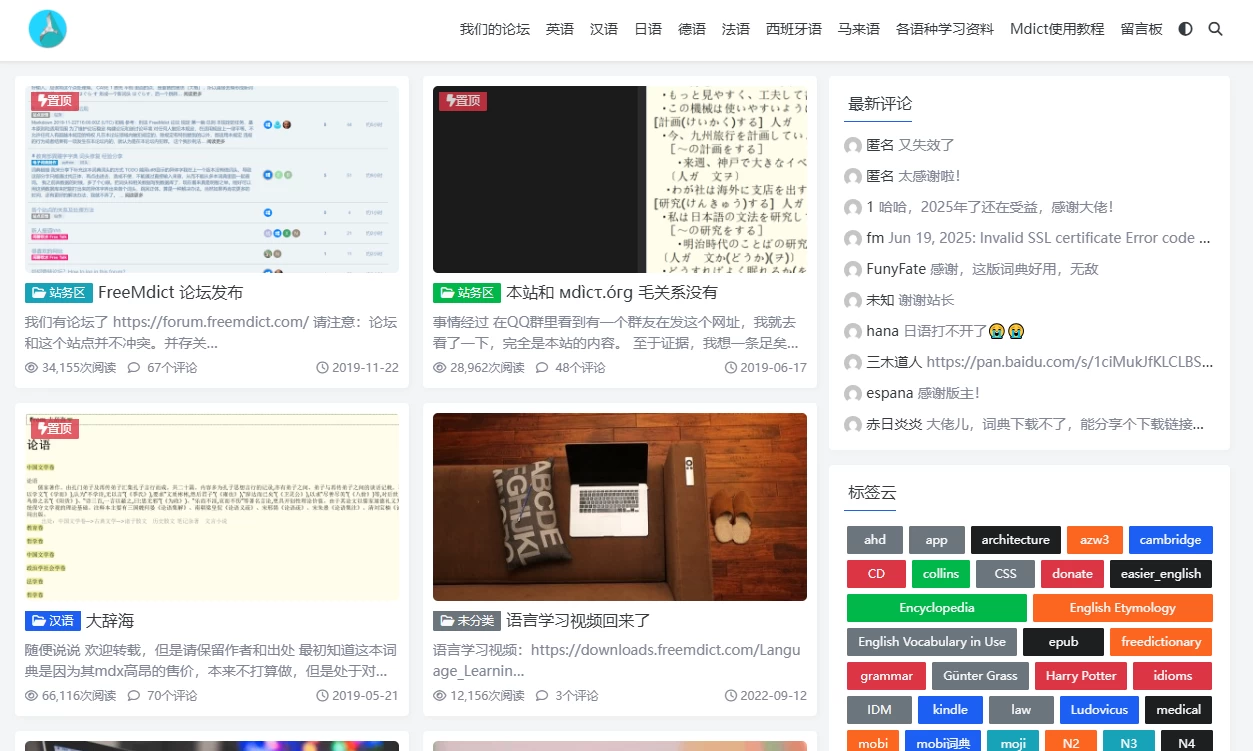Select the Harry Potter tag
This screenshot has height=751, width=1253.
pos(1080,676)
